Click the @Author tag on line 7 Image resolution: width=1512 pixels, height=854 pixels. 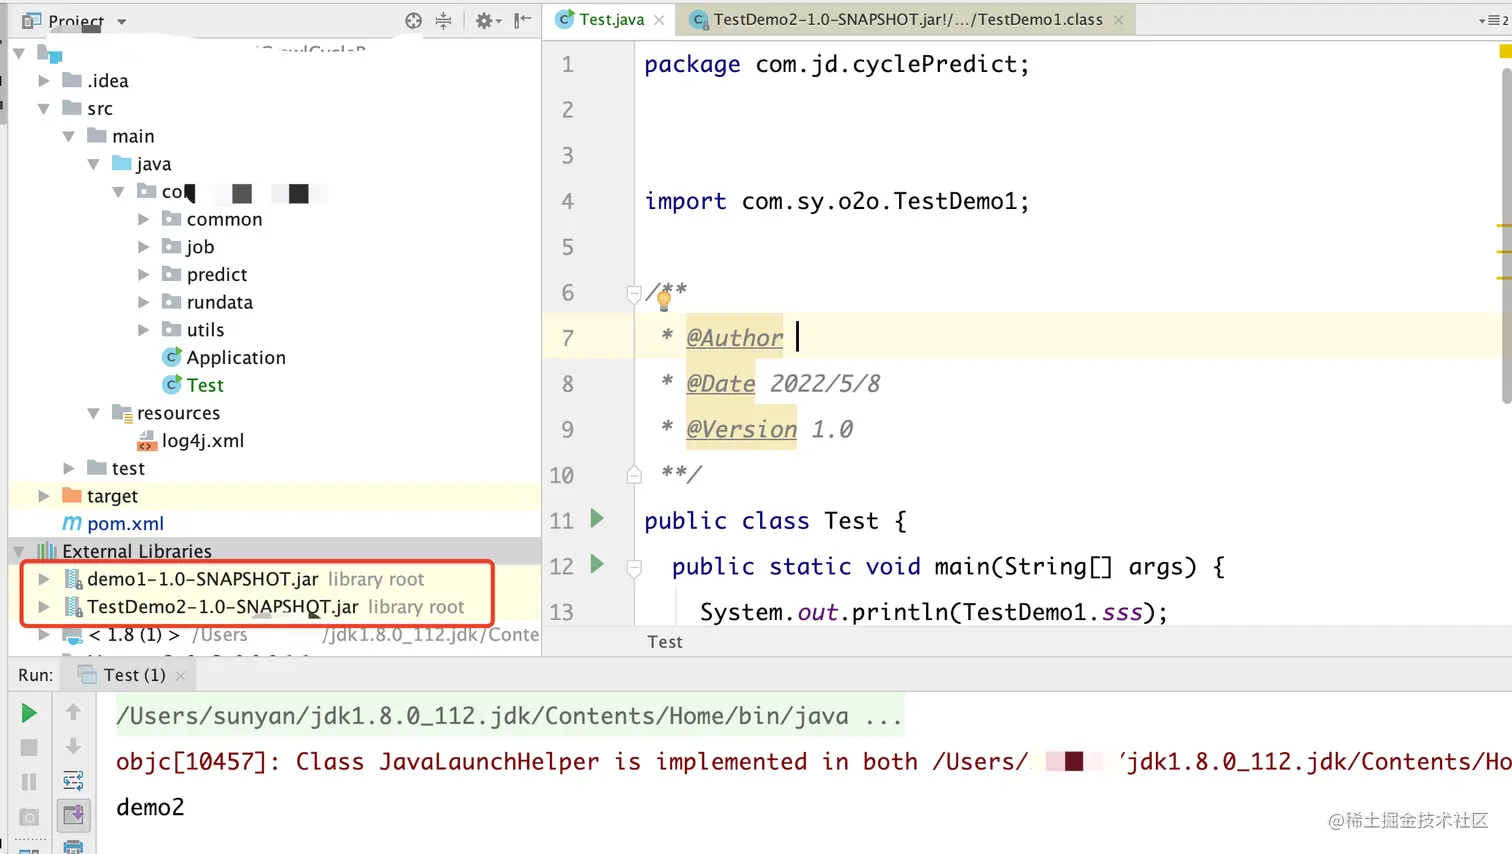tap(735, 338)
